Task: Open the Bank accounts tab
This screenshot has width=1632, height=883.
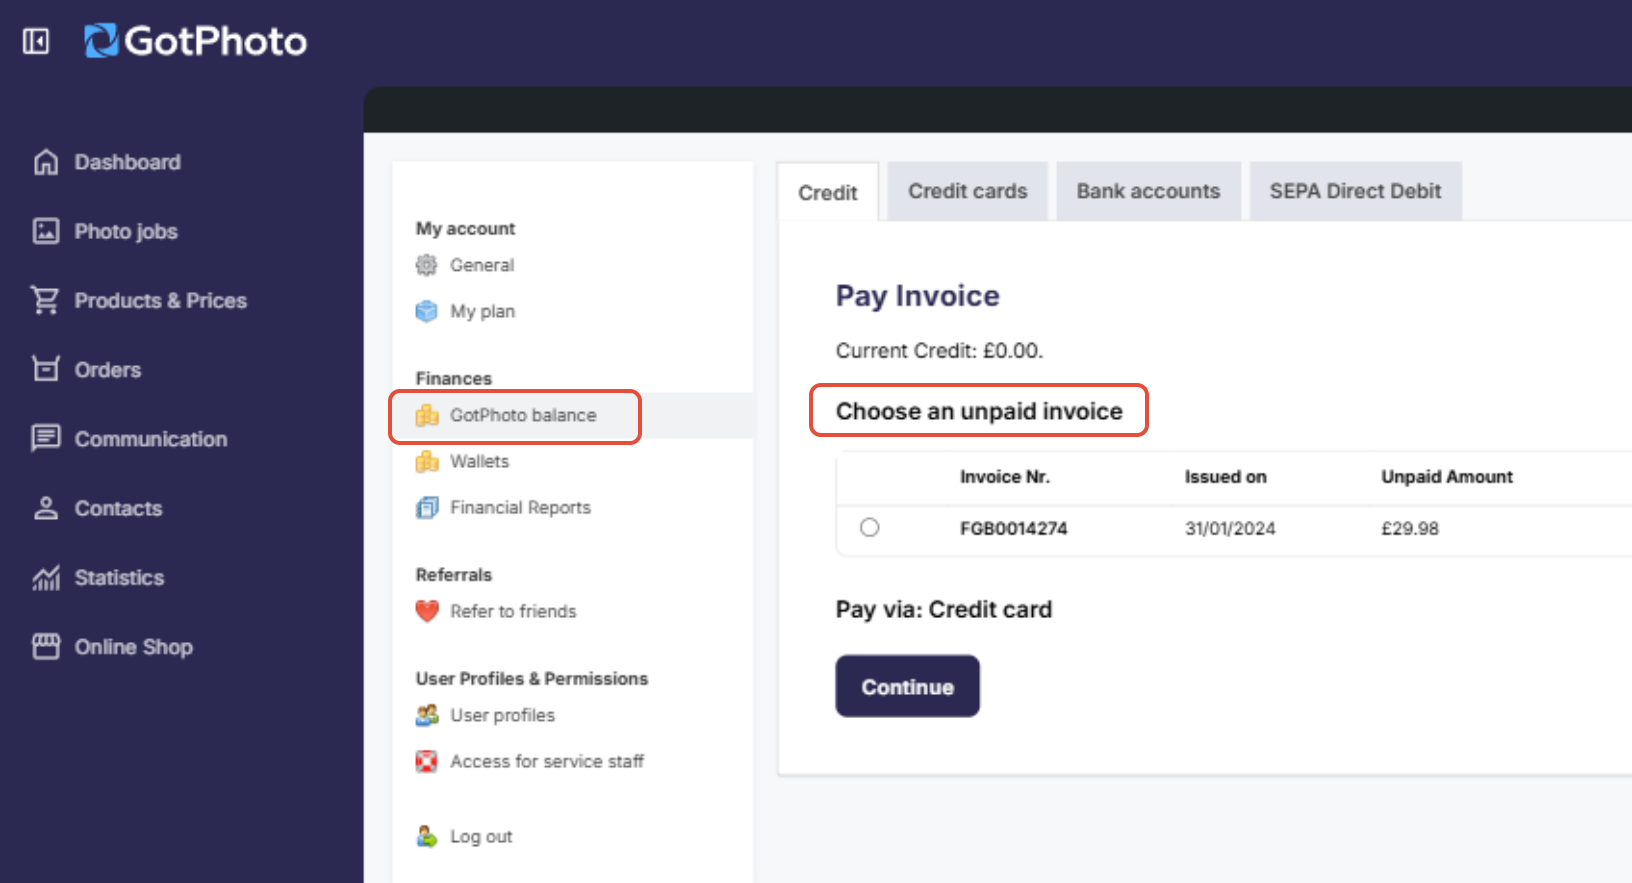Action: click(x=1148, y=191)
